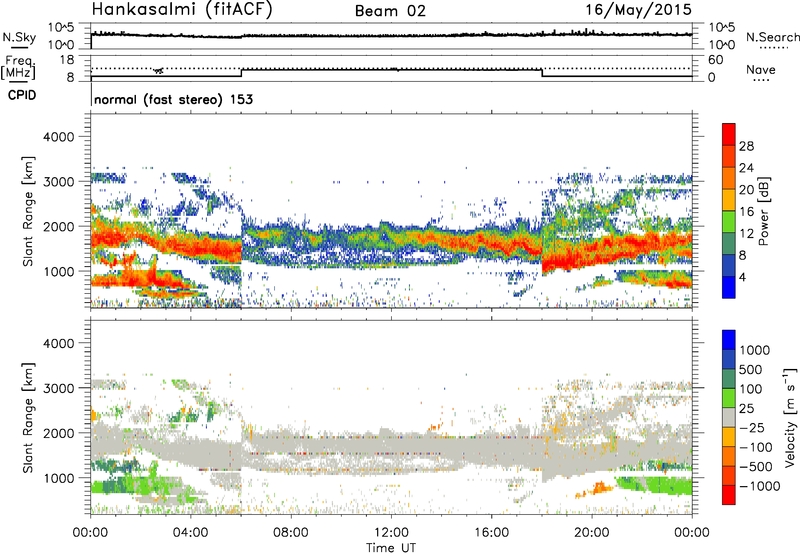Click the dark blue 4-8 dB Power segment

pos(729,266)
